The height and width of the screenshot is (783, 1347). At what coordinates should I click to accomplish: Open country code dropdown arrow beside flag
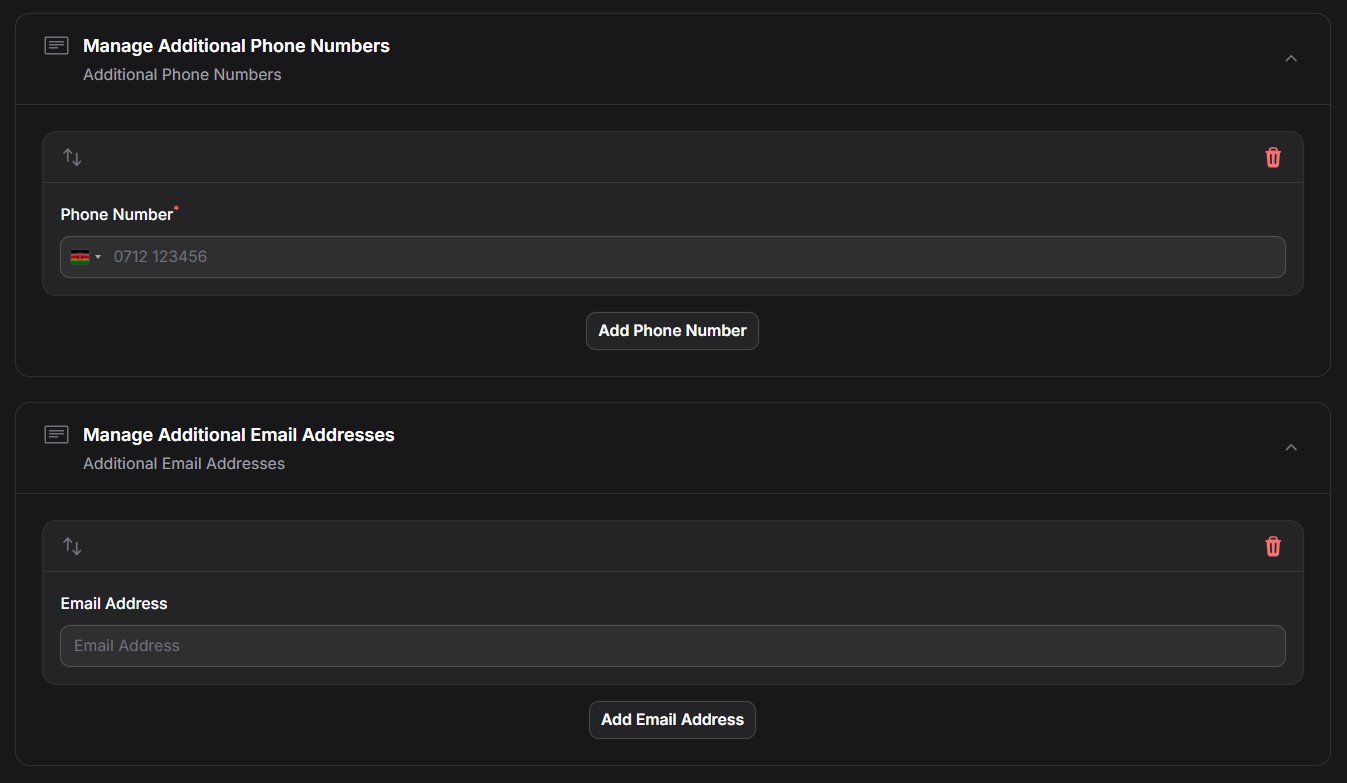(98, 257)
